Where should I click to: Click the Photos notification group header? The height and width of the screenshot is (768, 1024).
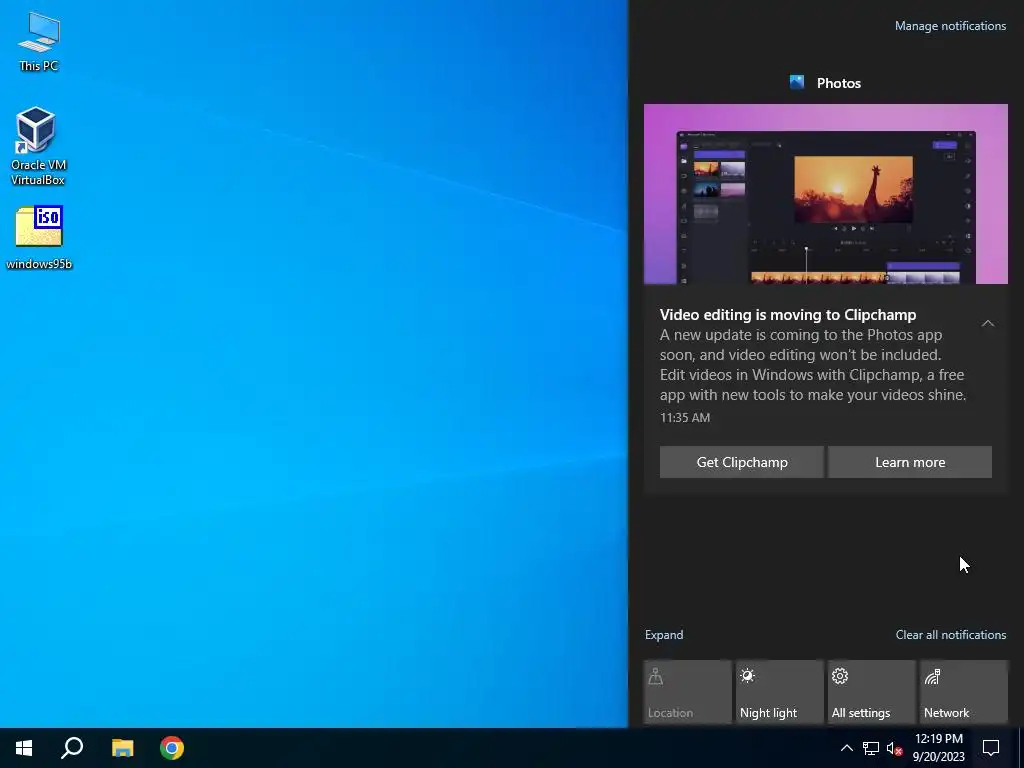pos(825,83)
